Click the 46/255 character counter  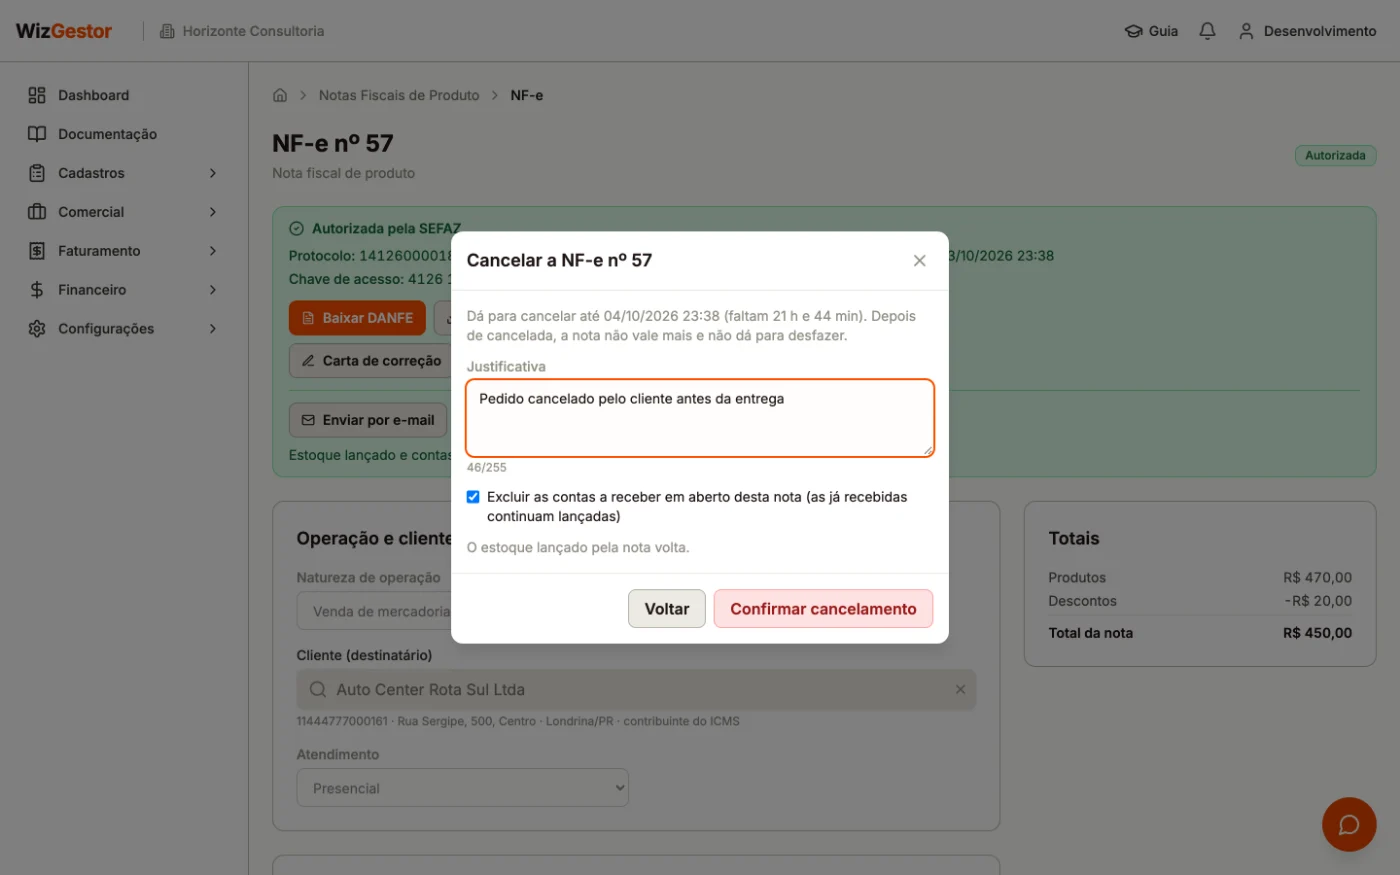(487, 467)
